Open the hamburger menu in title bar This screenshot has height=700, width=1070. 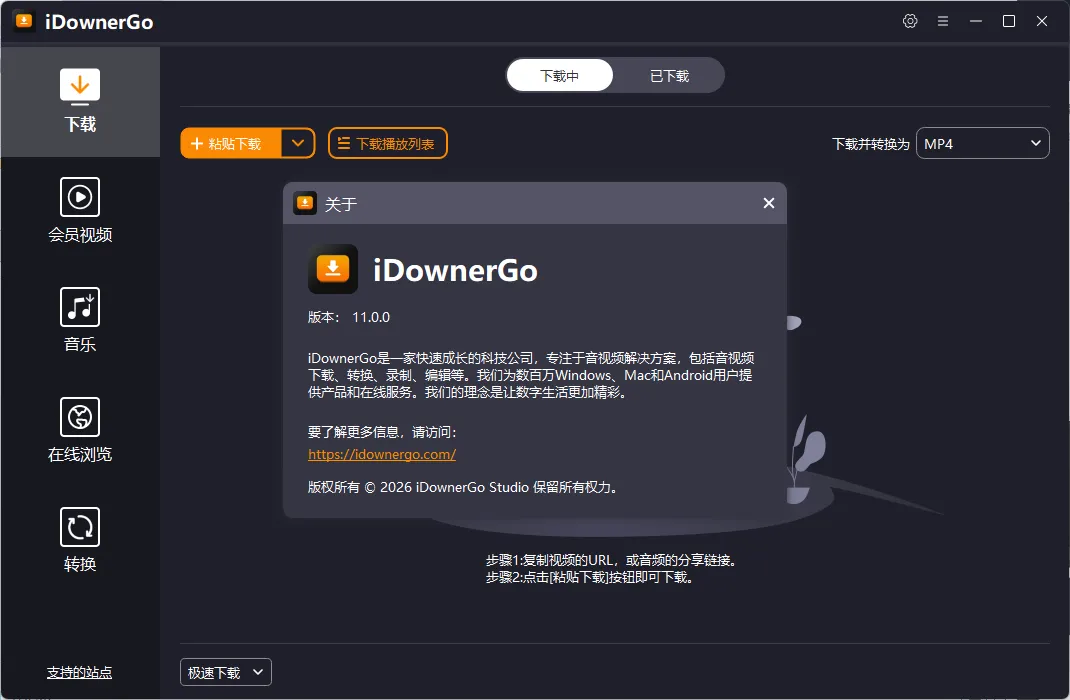[x=942, y=21]
